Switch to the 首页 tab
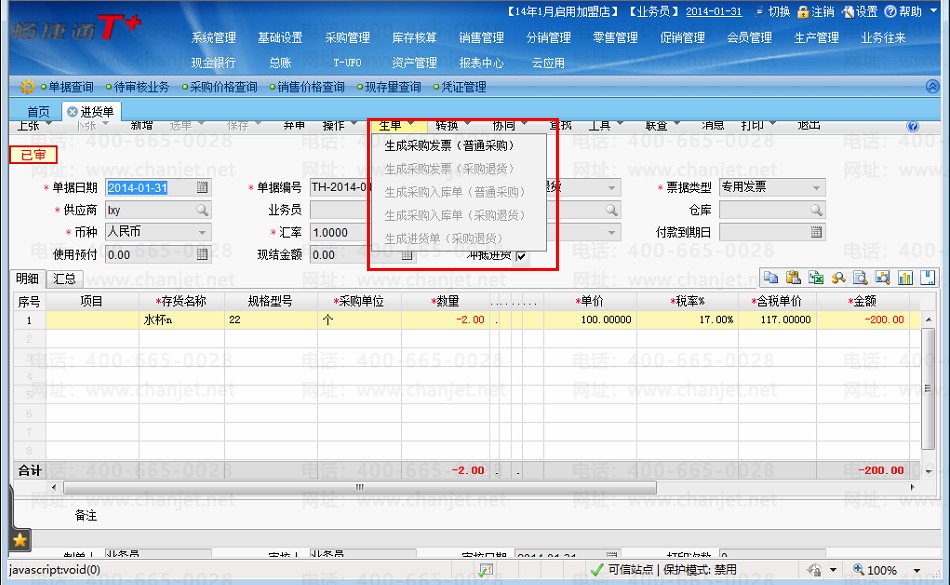This screenshot has width=950, height=585. pyautogui.click(x=38, y=112)
